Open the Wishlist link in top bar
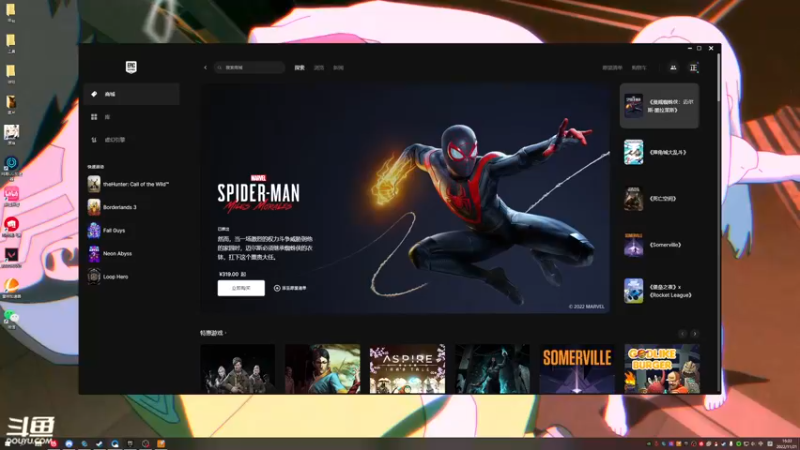 [612, 67]
